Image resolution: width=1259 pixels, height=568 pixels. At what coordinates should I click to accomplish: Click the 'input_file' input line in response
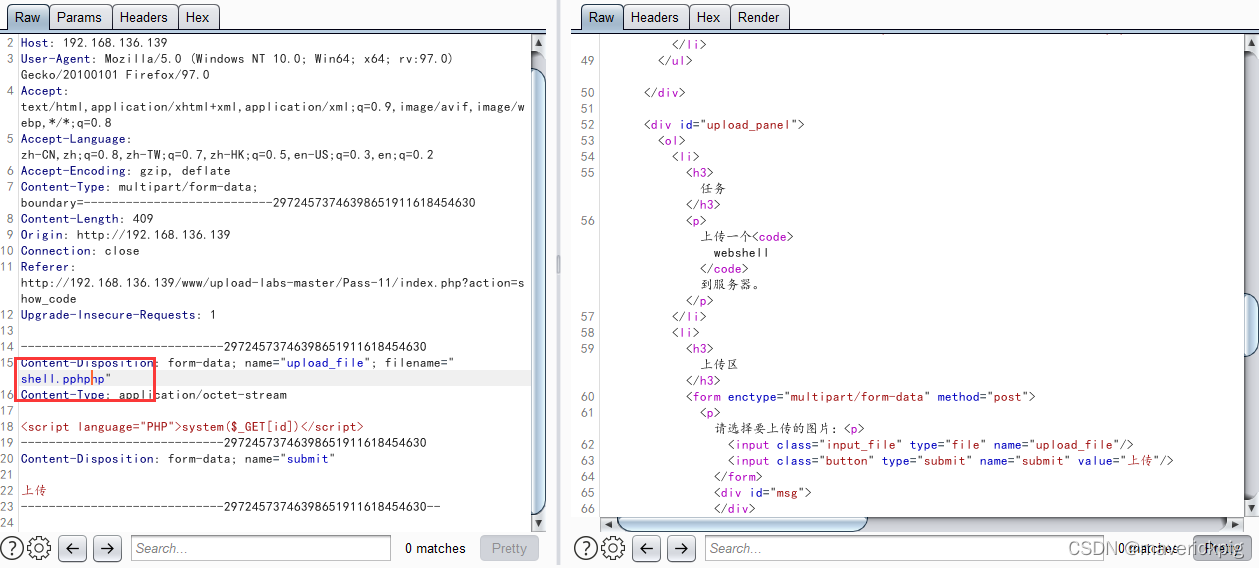pos(930,445)
